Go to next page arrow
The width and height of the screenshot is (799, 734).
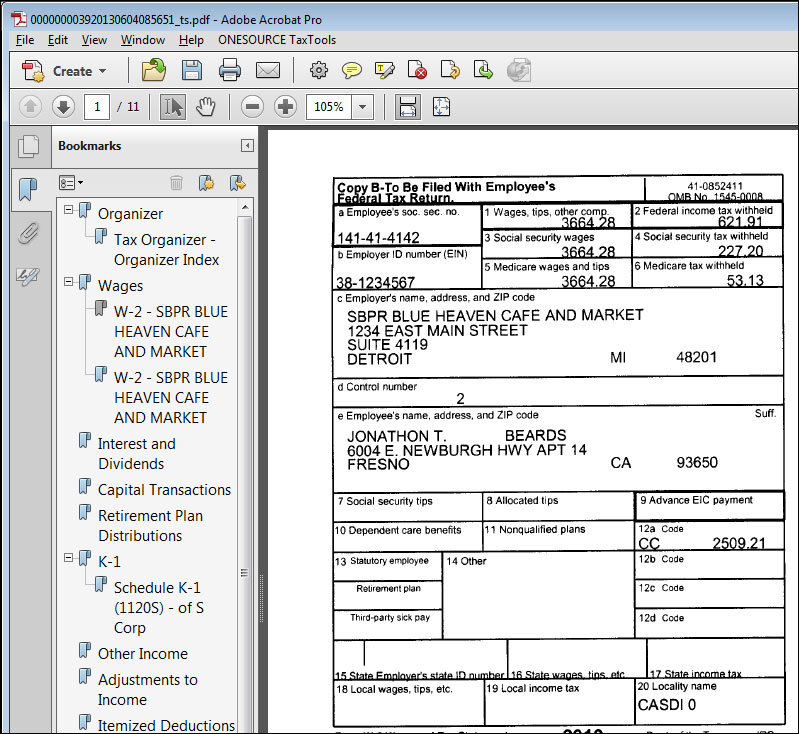point(63,107)
